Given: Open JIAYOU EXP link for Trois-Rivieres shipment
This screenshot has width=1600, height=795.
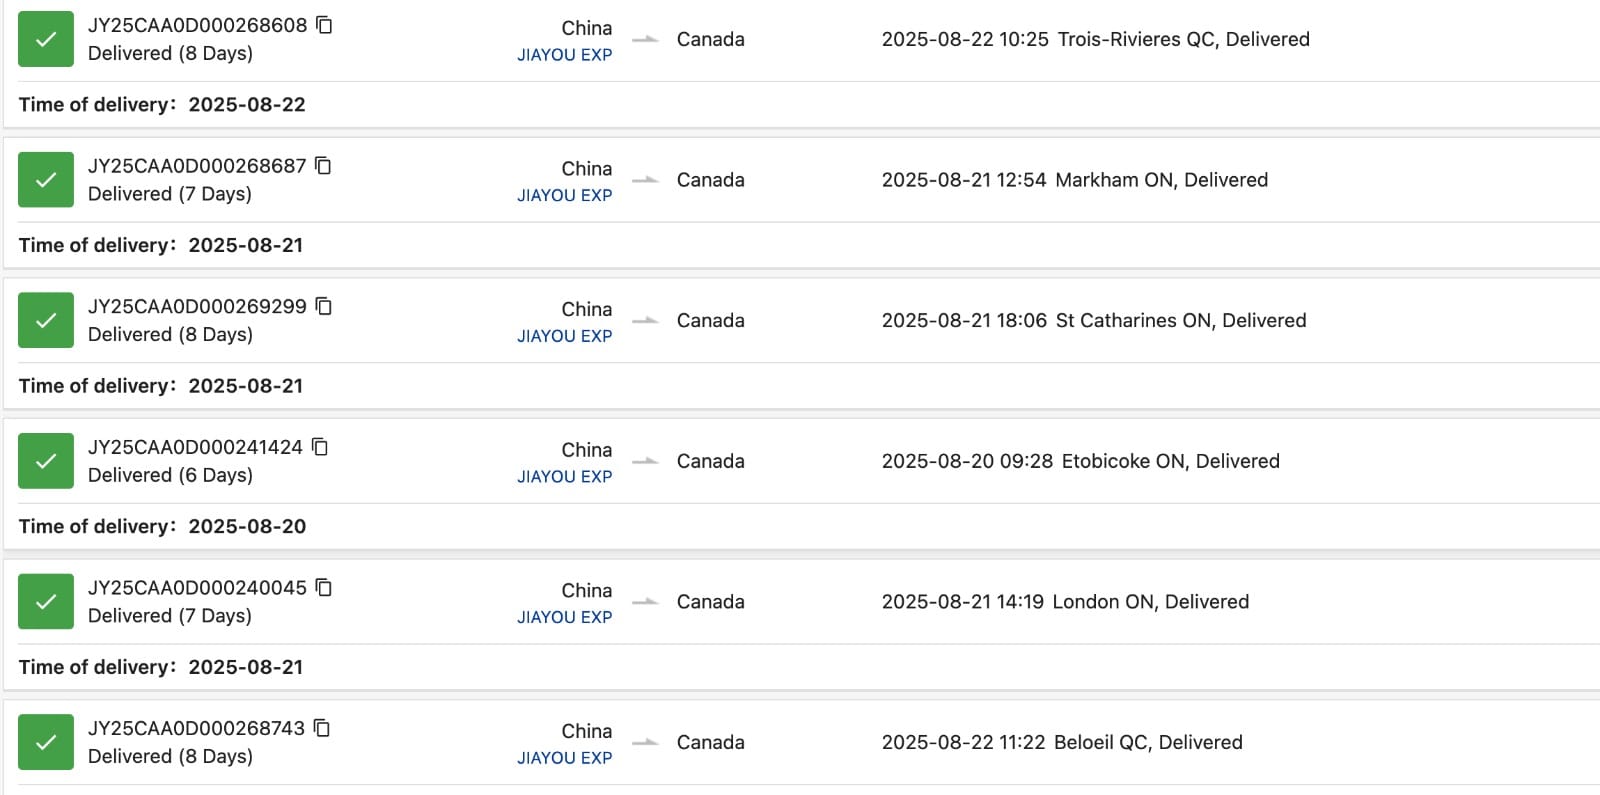Looking at the screenshot, I should 564,55.
